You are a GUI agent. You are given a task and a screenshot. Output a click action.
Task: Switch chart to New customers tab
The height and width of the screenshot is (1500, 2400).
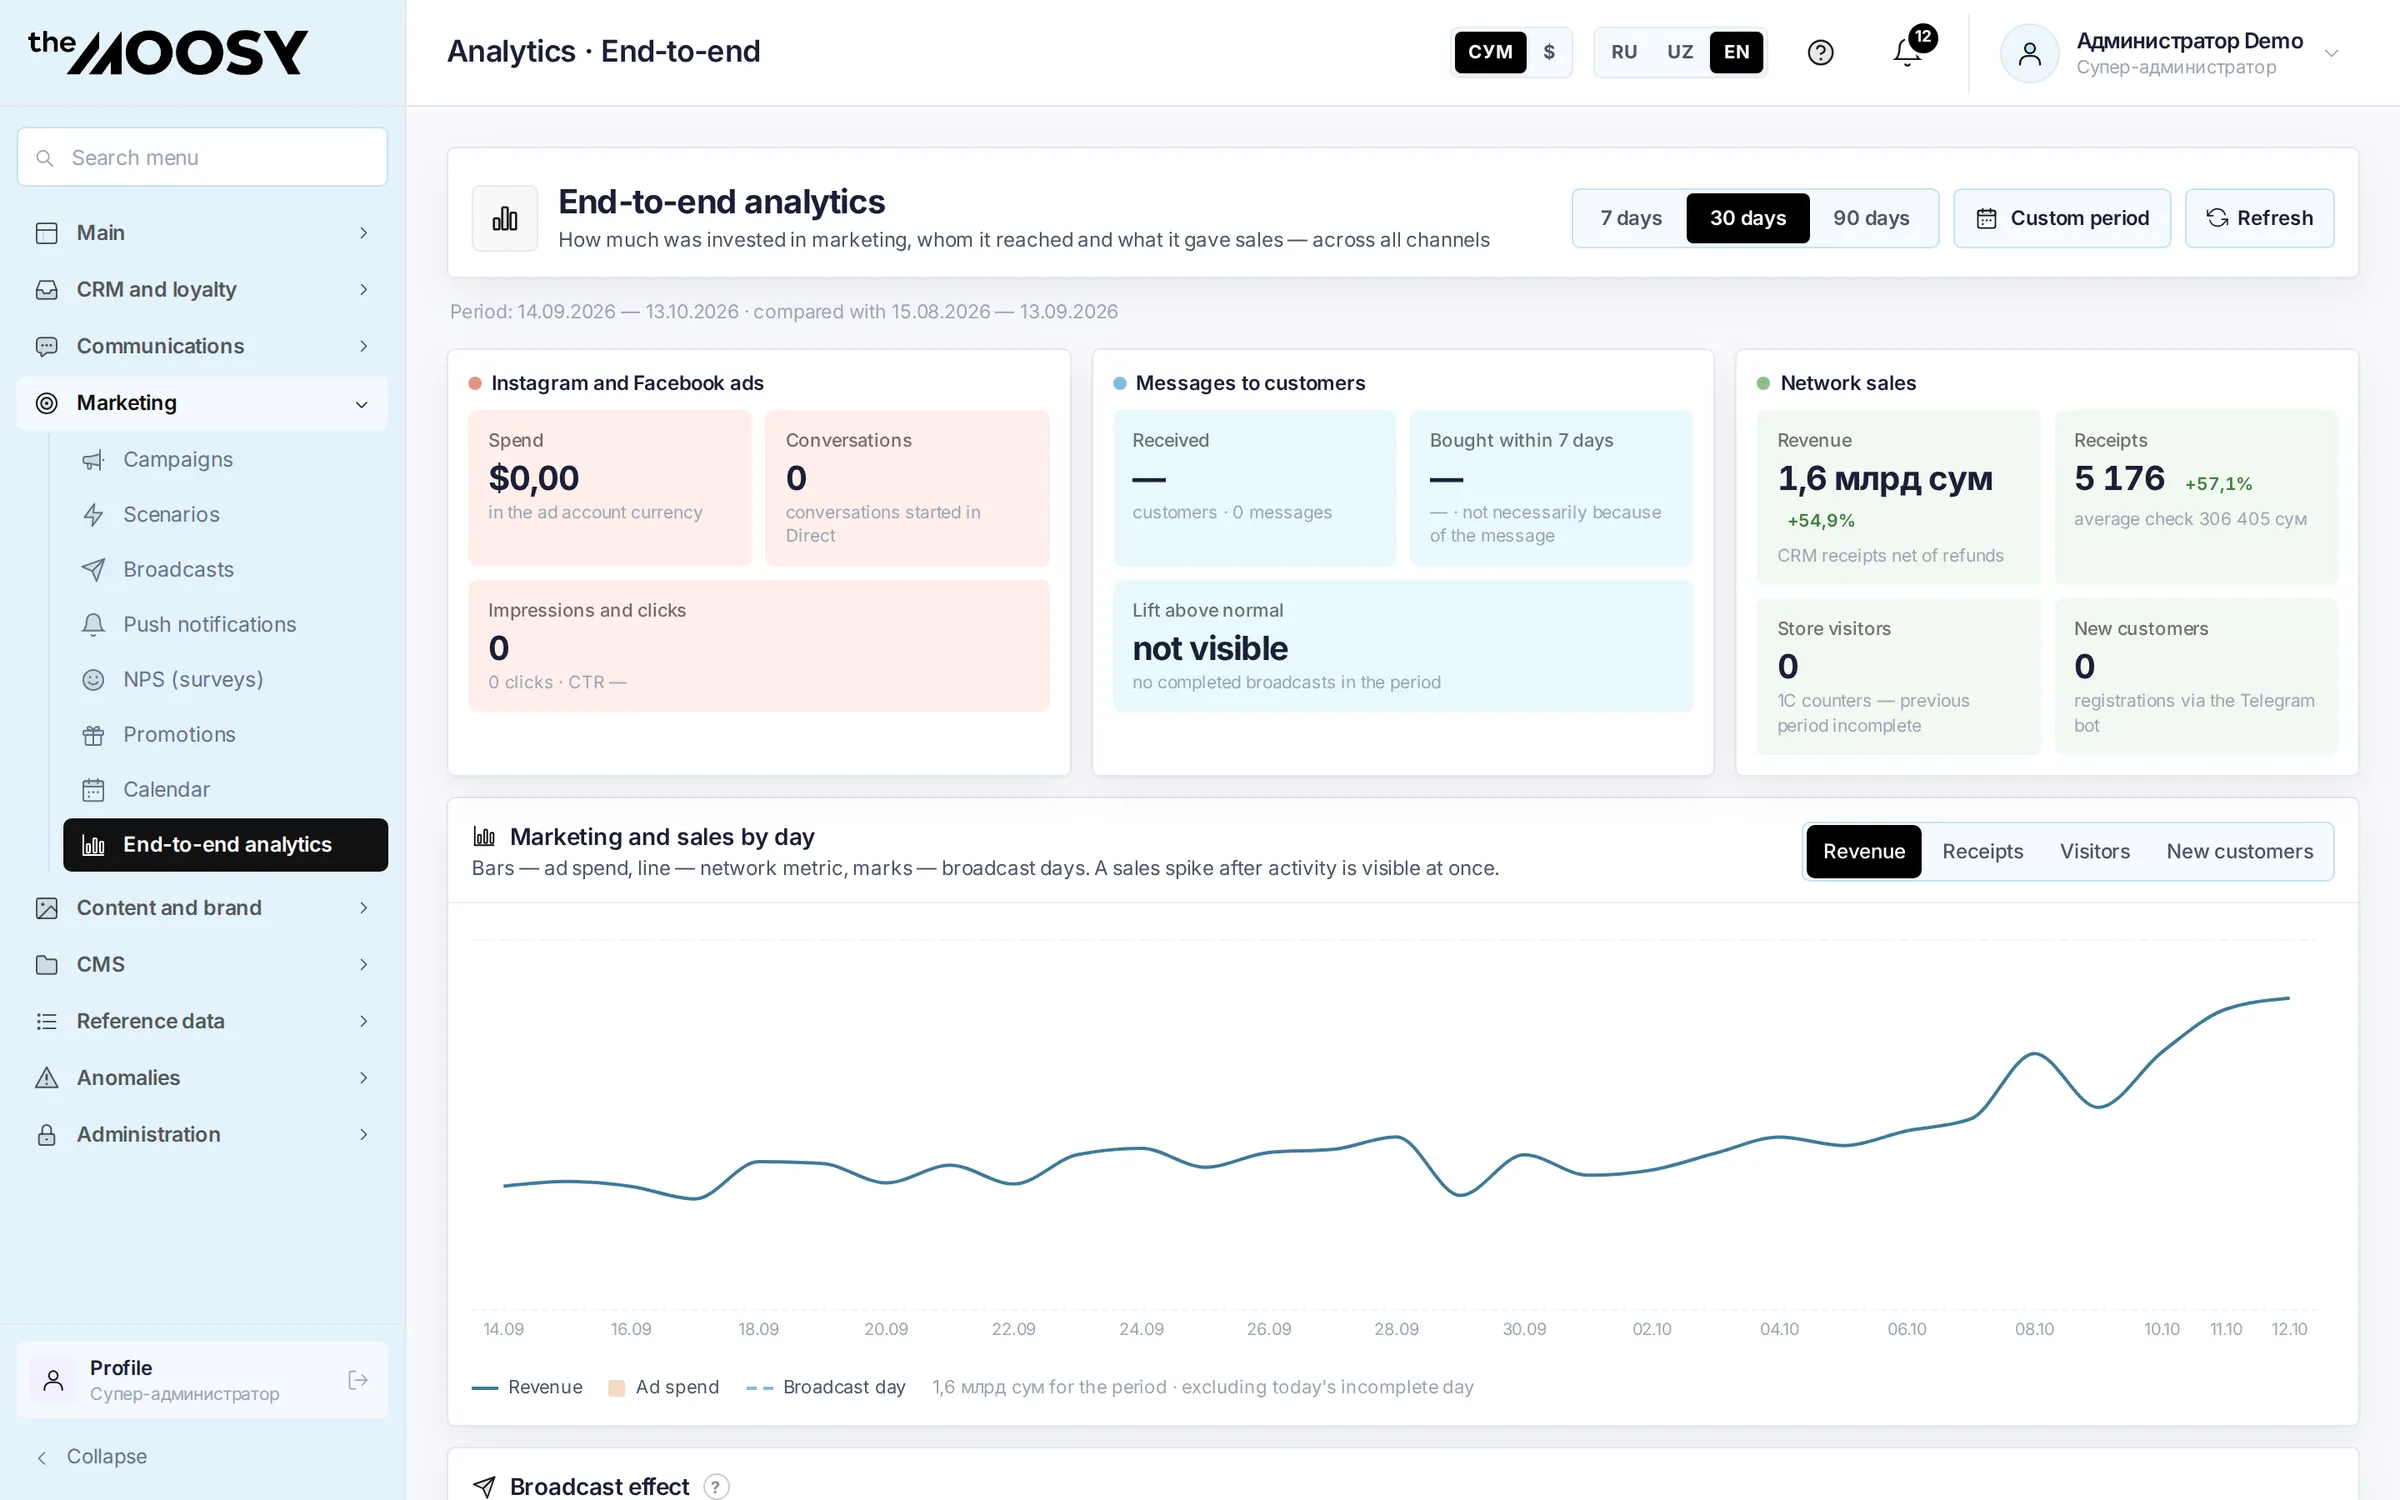[2239, 851]
